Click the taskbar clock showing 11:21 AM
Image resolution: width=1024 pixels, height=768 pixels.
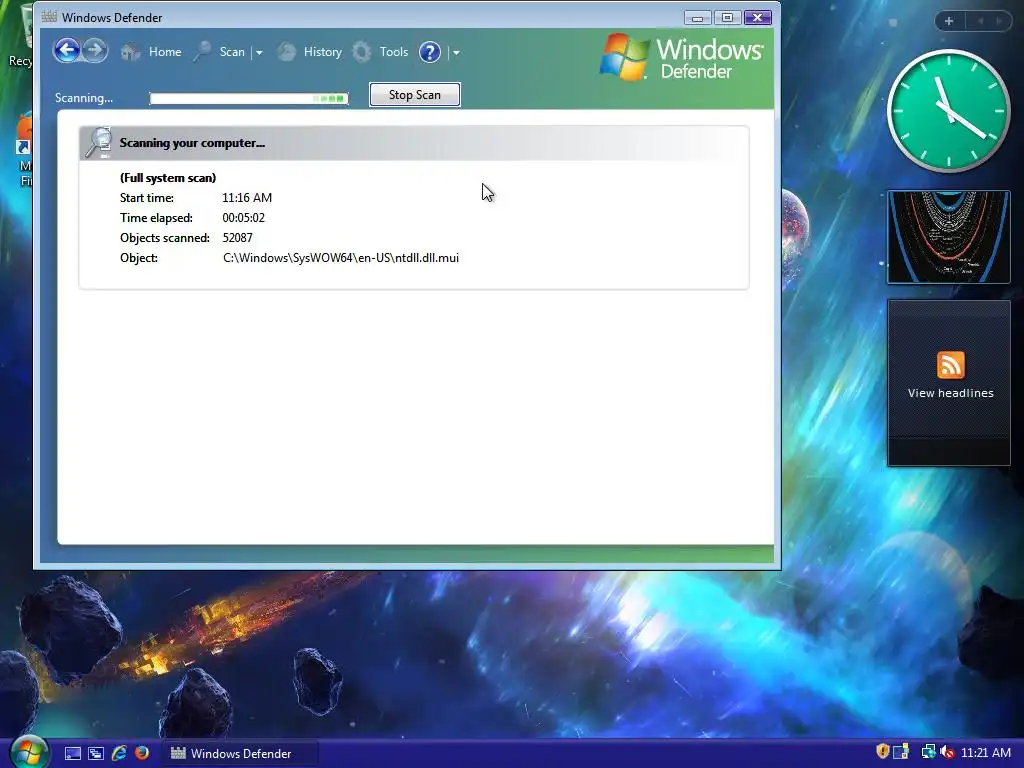click(x=985, y=753)
